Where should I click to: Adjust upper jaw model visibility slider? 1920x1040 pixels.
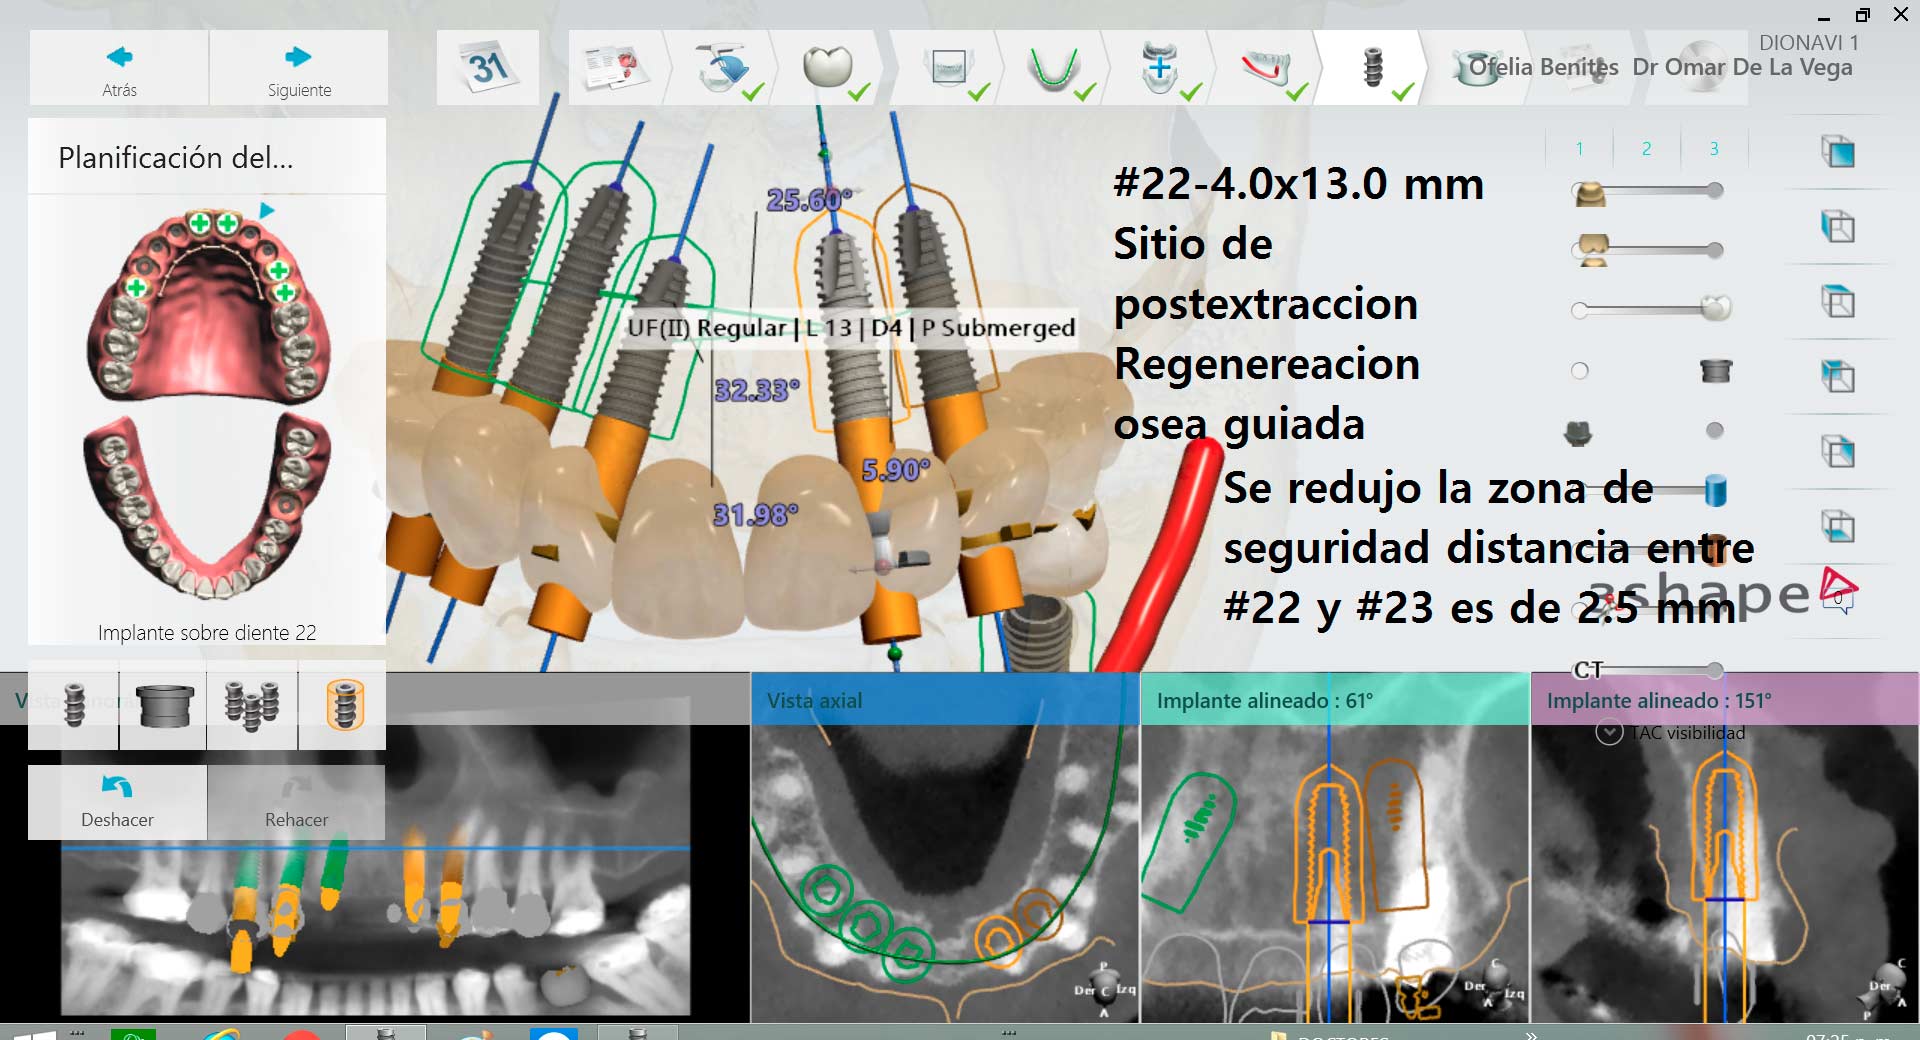click(x=1647, y=191)
